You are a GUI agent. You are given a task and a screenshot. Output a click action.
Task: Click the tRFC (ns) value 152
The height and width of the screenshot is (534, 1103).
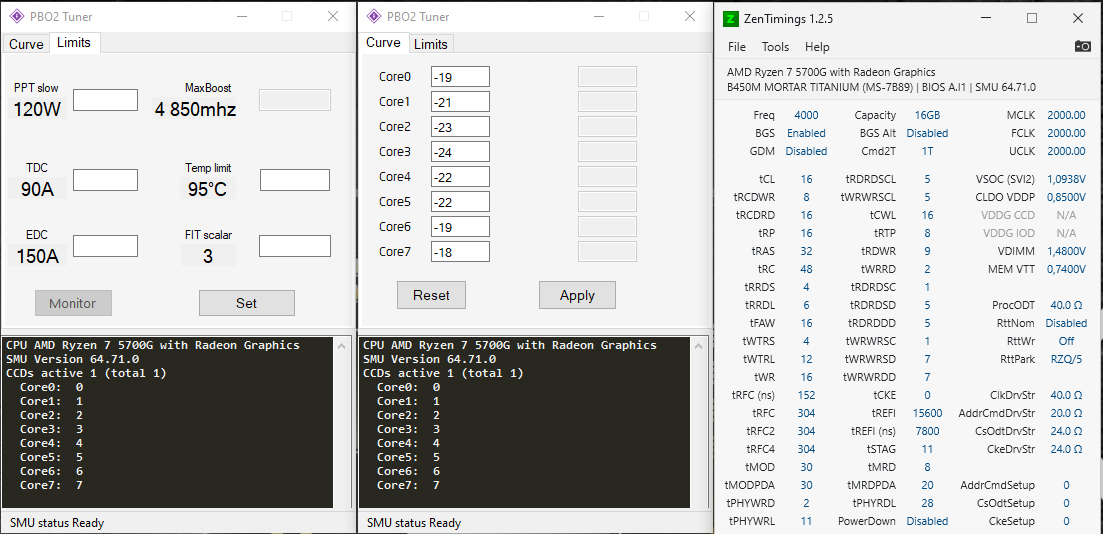(806, 395)
